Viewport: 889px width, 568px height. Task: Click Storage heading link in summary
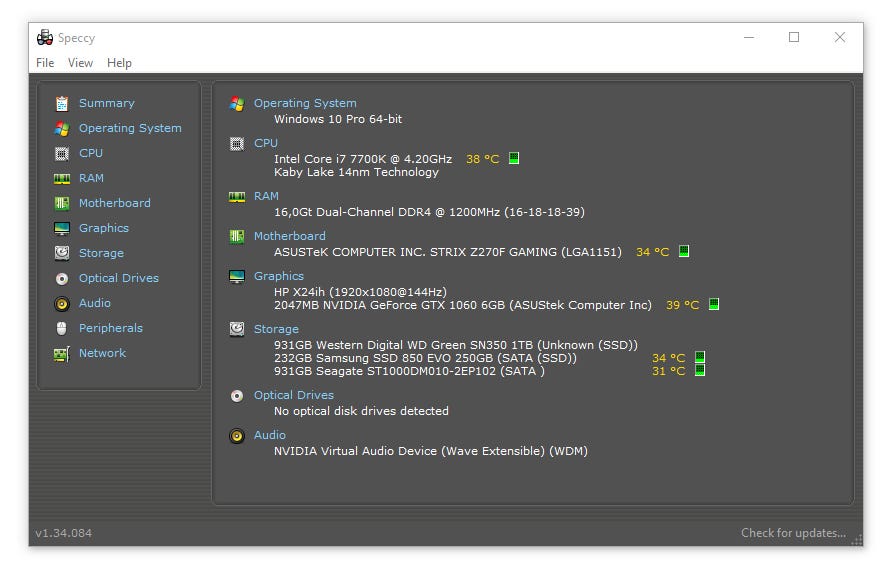(x=276, y=329)
